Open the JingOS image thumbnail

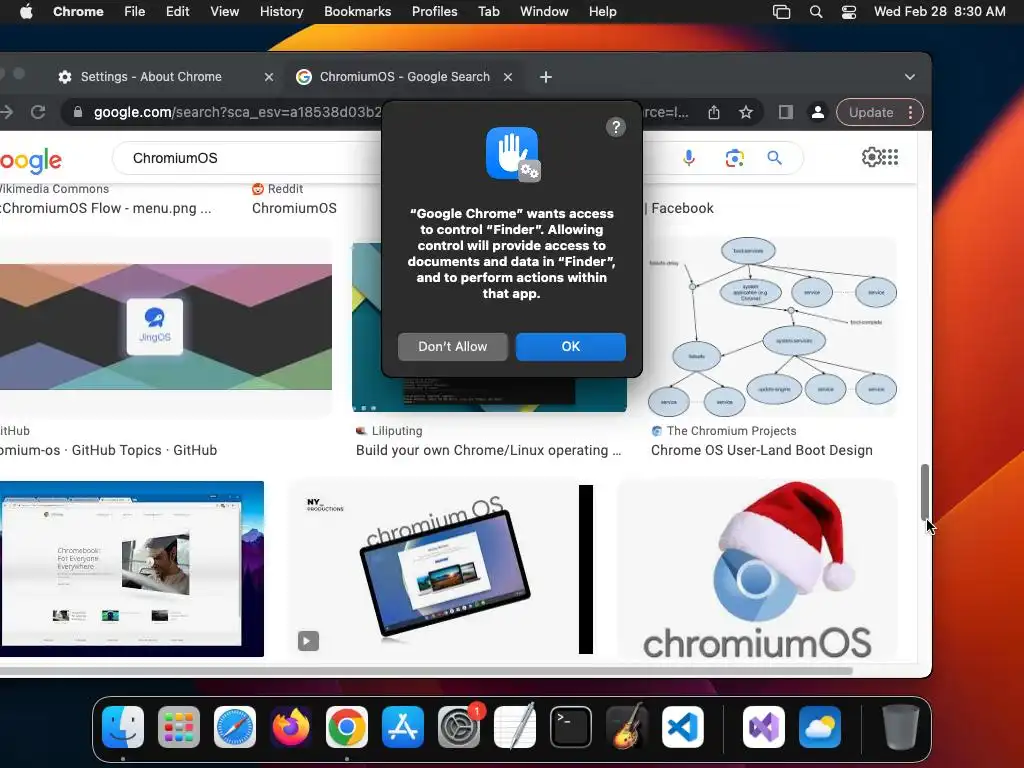[x=165, y=327]
